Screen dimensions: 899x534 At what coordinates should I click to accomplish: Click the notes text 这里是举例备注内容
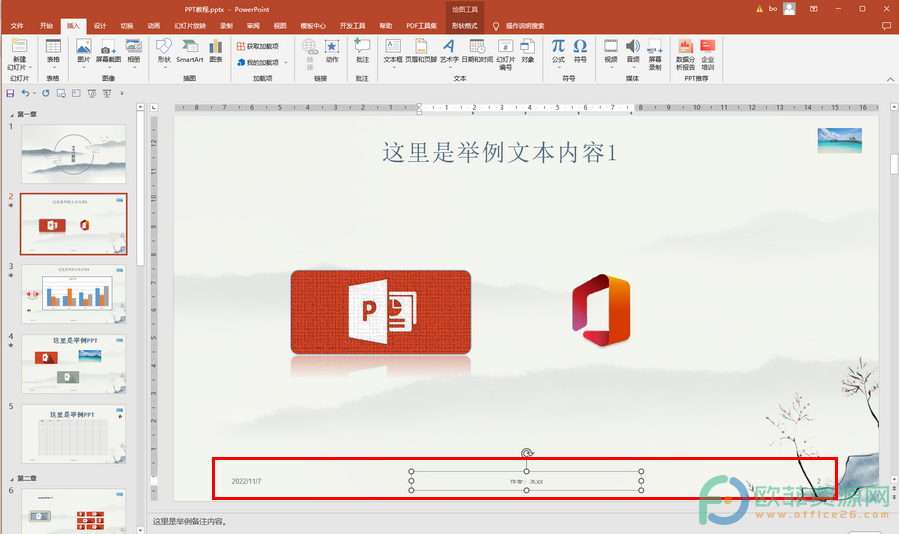pos(190,521)
